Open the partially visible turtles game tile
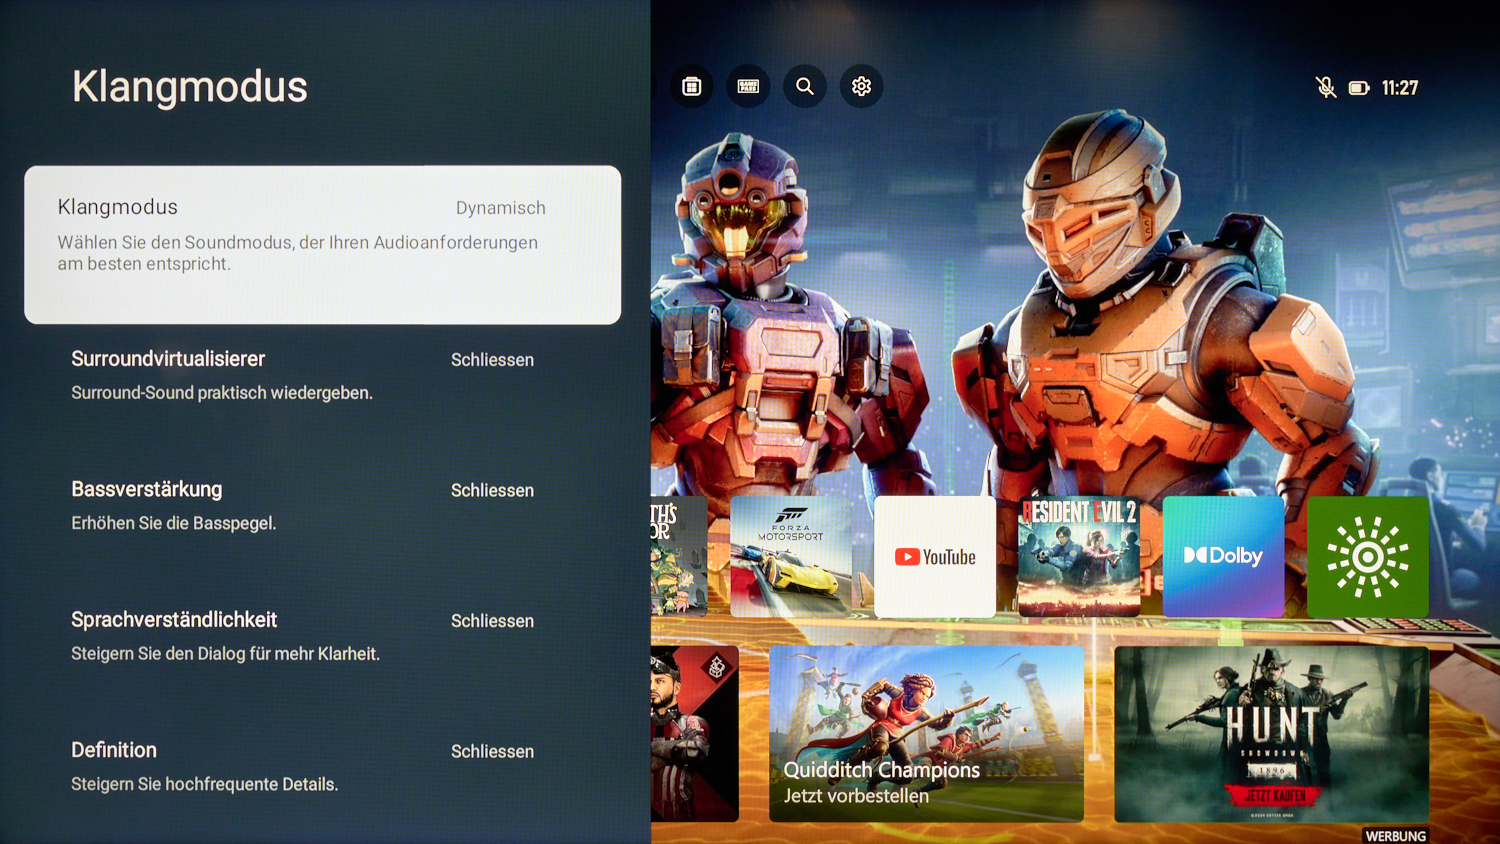1500x844 pixels. 679,557
